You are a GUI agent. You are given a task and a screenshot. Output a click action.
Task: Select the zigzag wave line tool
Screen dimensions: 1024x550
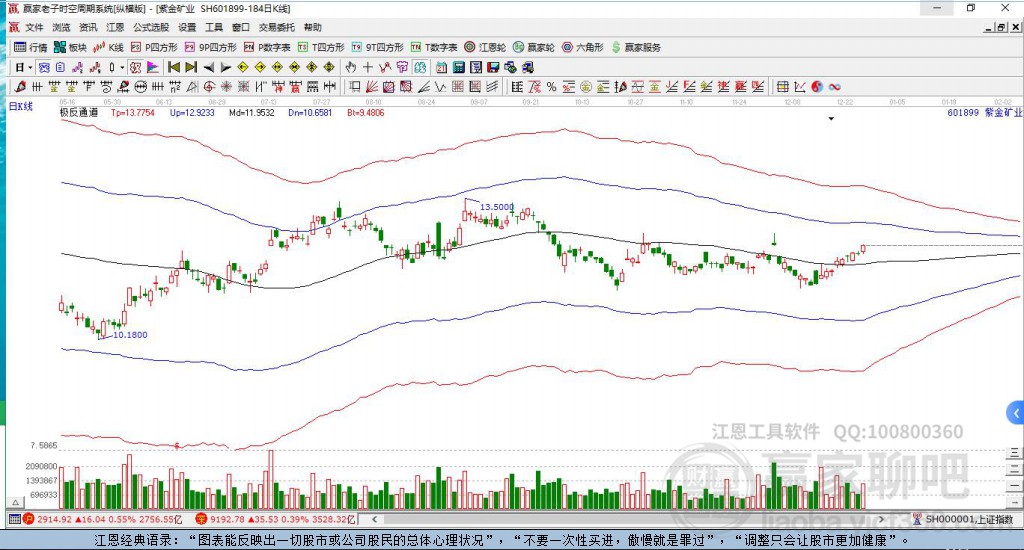click(440, 87)
